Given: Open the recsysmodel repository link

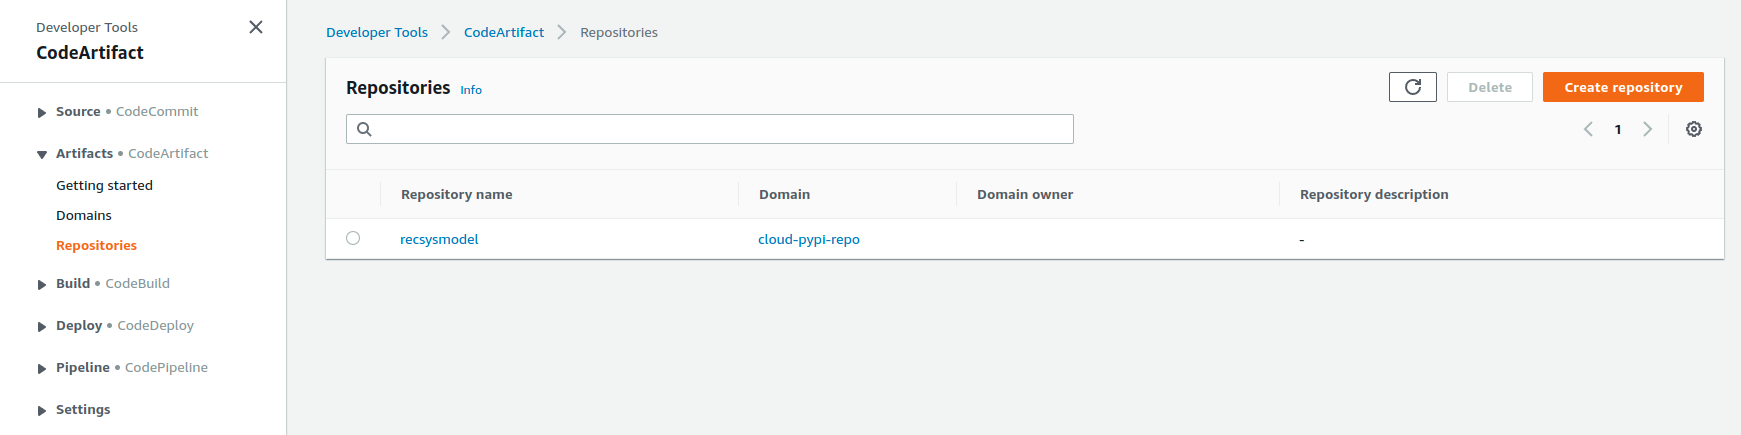Looking at the screenshot, I should click(439, 239).
